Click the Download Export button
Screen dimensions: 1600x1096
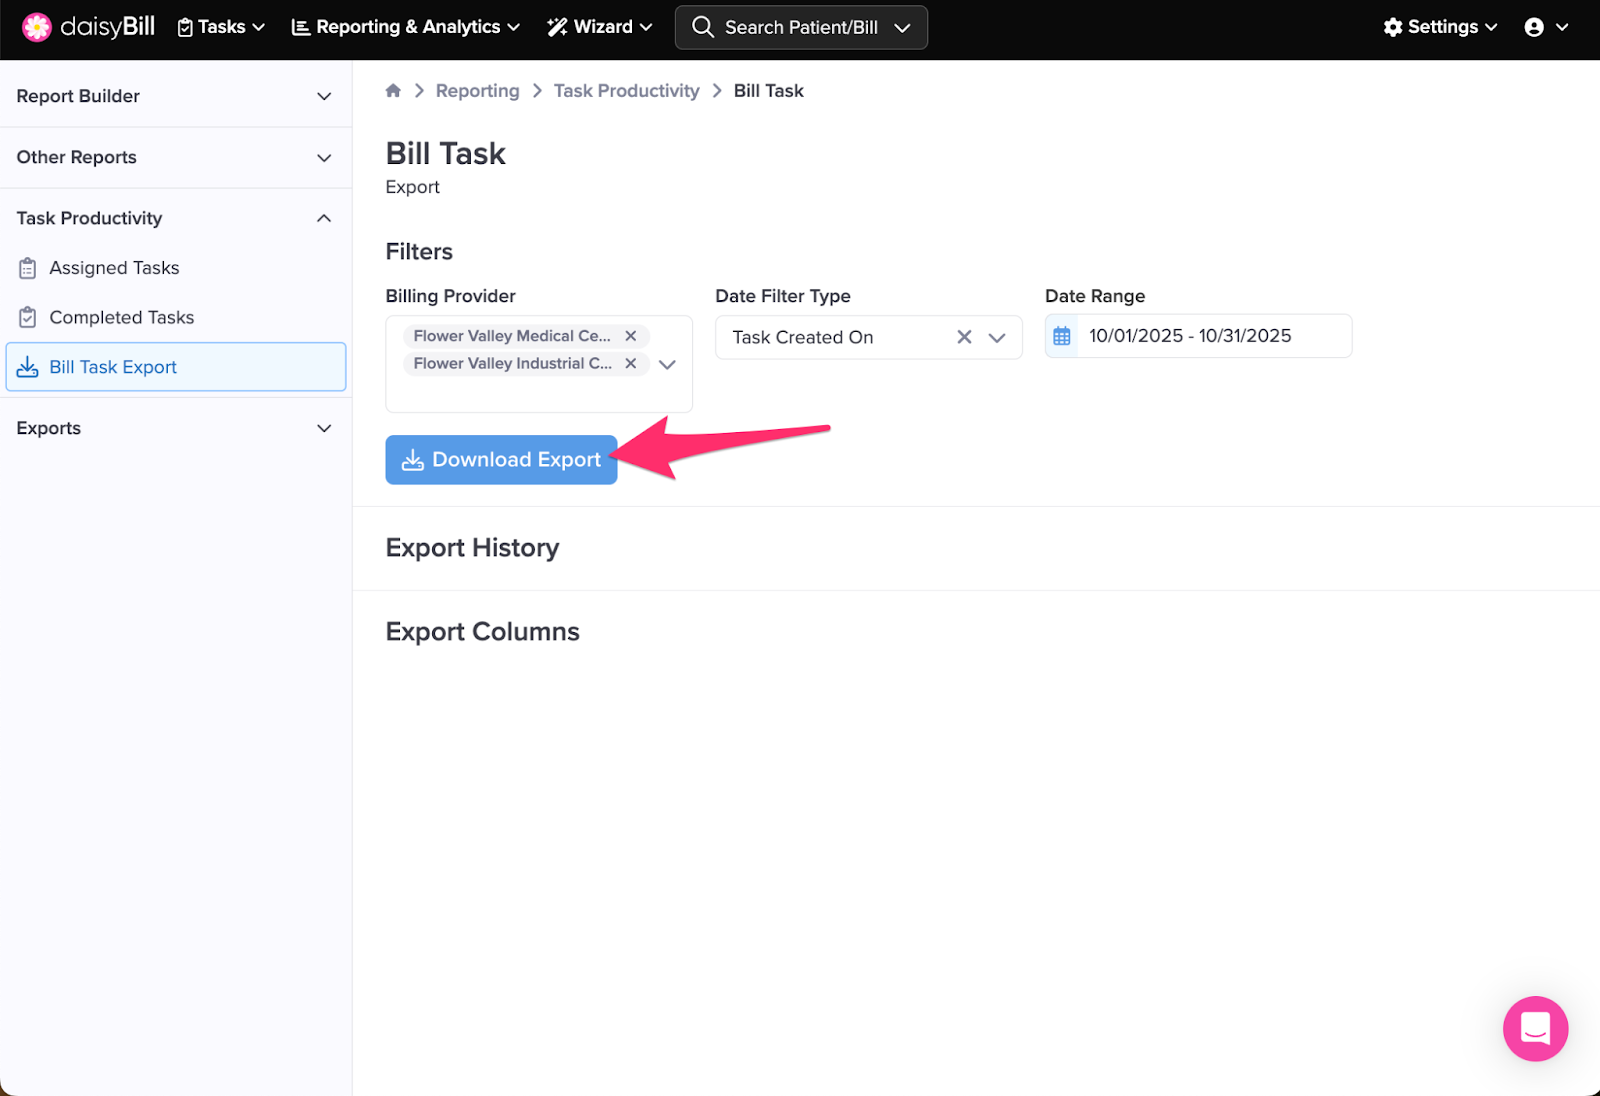click(501, 460)
